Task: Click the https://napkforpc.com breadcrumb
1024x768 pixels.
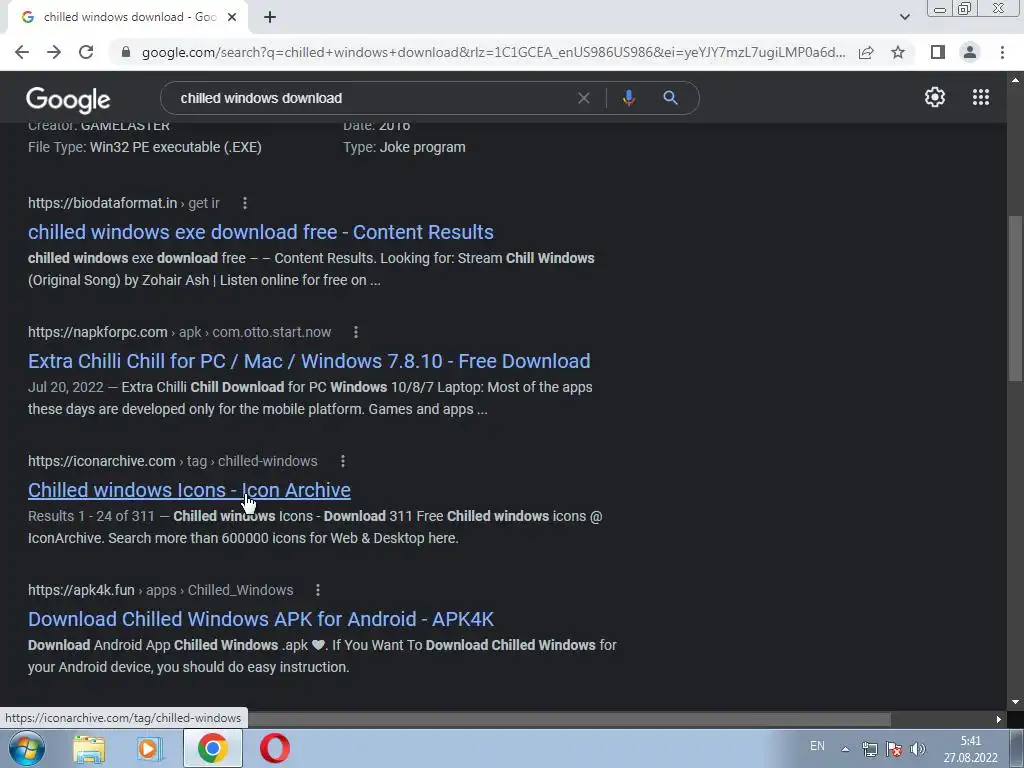Action: click(98, 332)
